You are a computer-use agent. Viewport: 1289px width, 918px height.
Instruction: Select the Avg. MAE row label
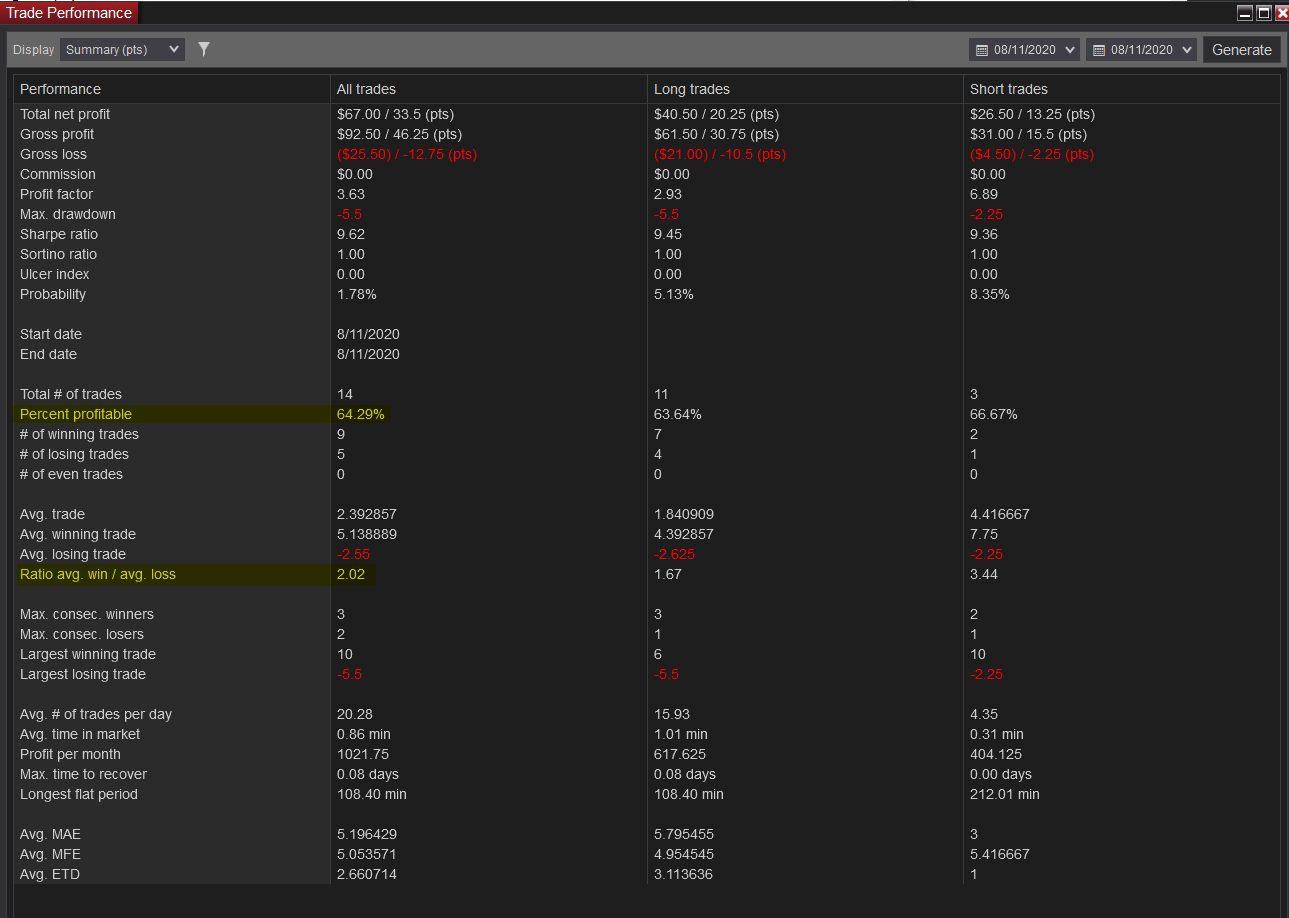click(51, 834)
